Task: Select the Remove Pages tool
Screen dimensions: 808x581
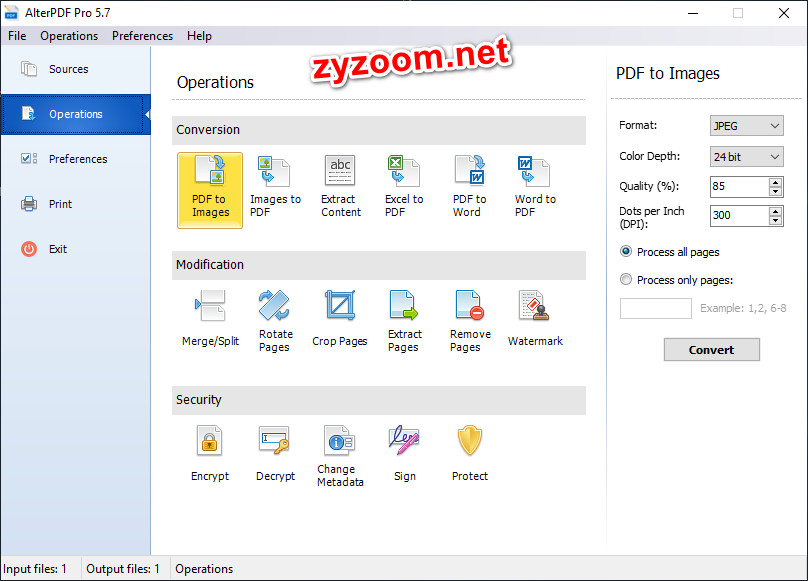Action: [469, 321]
